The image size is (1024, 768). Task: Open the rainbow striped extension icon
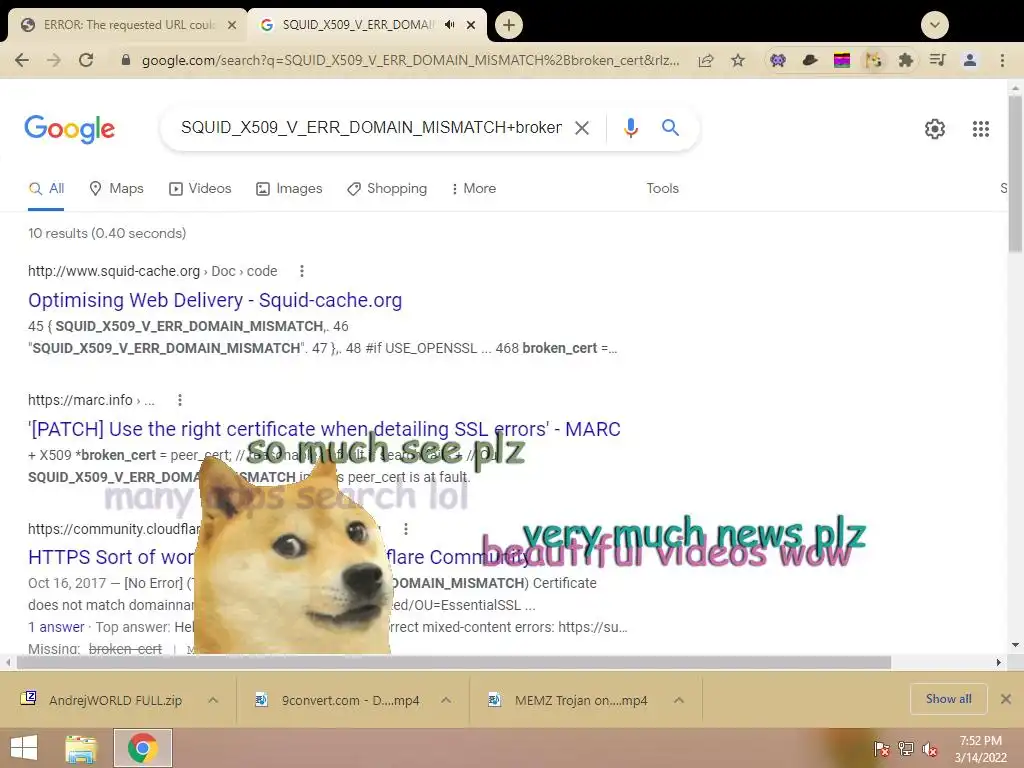coord(842,61)
